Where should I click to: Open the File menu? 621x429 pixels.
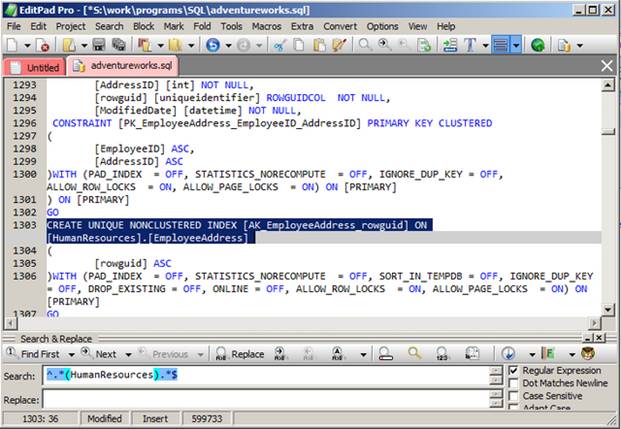(14, 27)
